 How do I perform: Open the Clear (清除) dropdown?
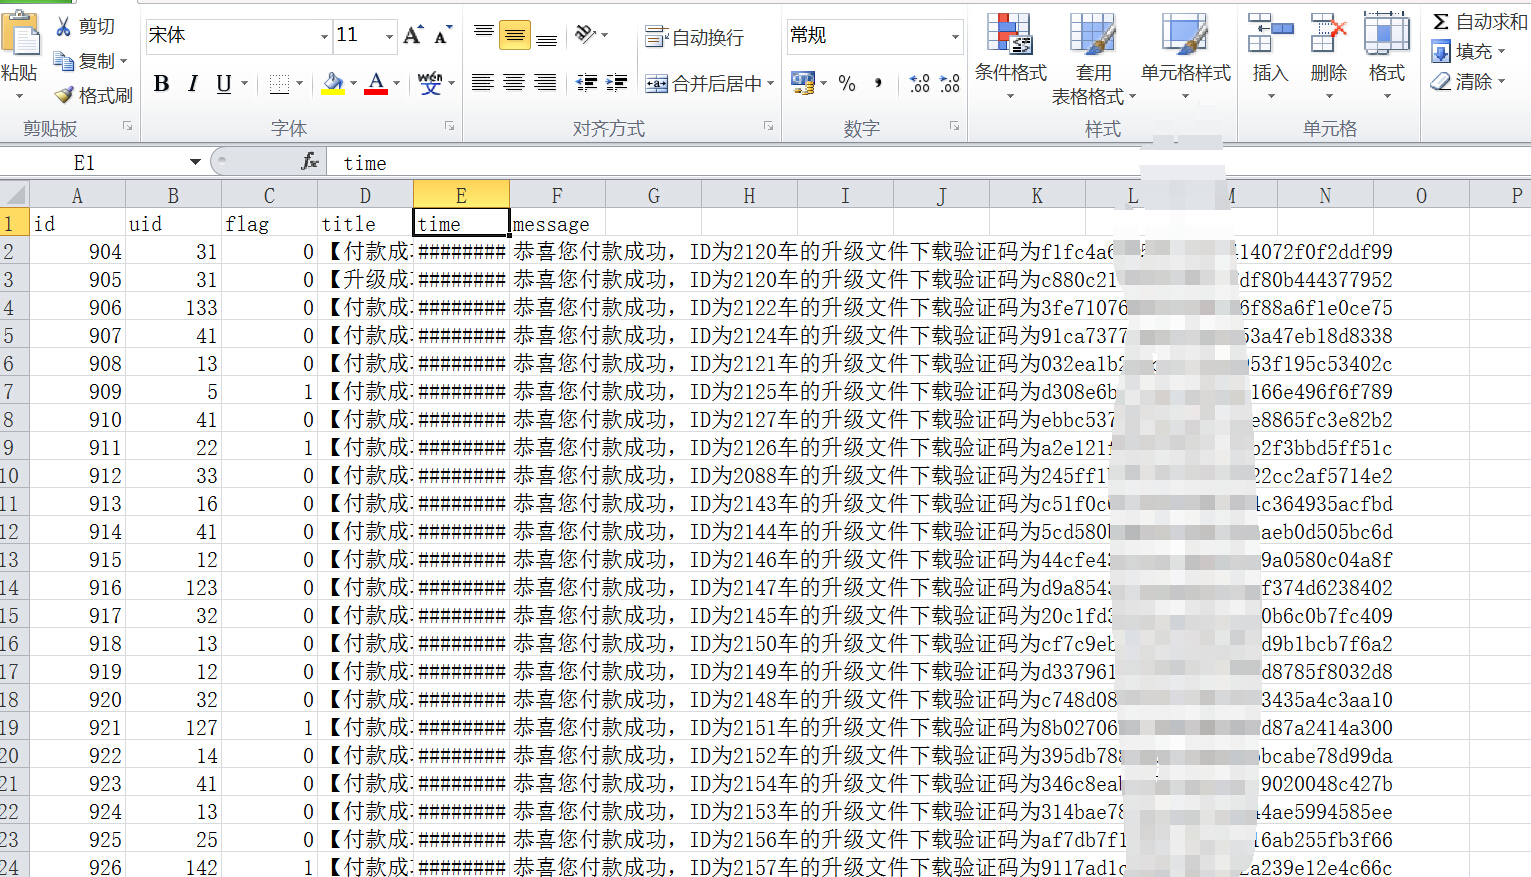pyautogui.click(x=1468, y=81)
